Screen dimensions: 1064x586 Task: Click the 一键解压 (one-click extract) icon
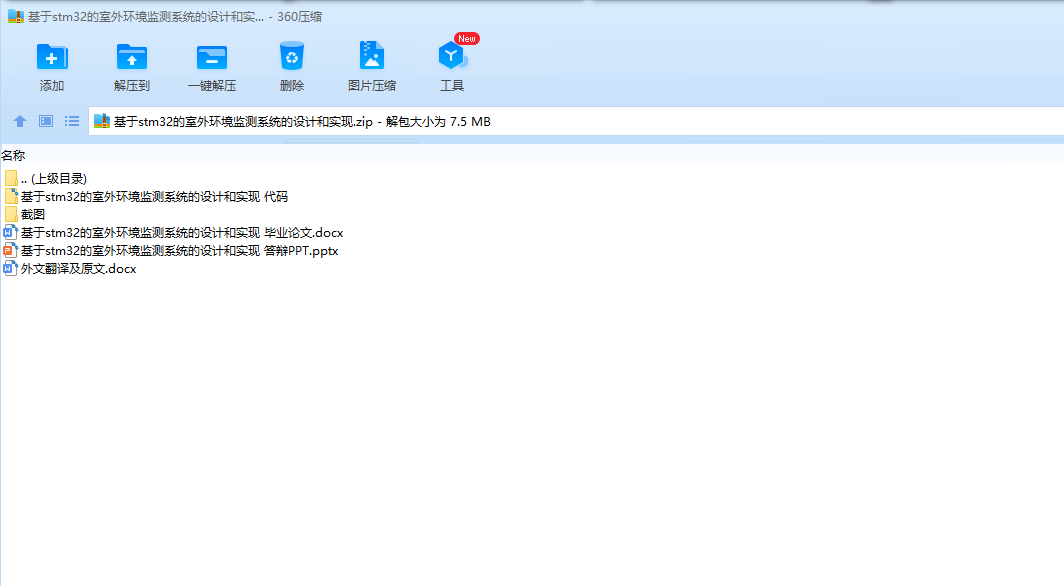(x=212, y=57)
